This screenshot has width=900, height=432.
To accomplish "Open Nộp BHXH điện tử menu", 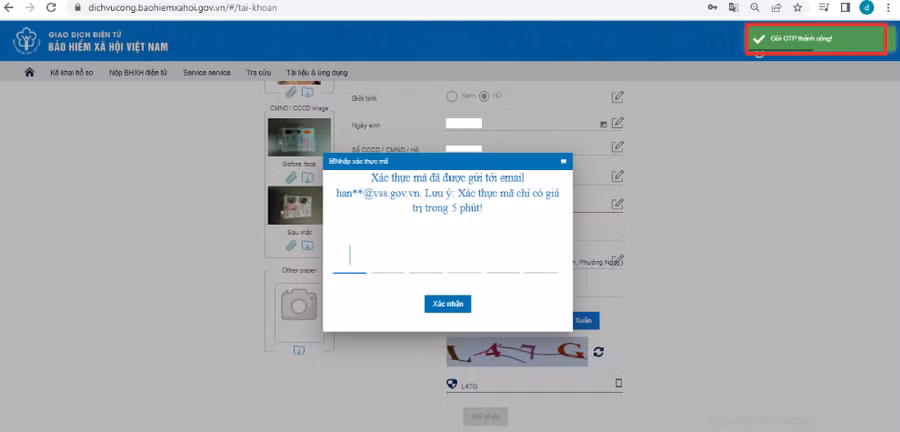I will (x=138, y=73).
